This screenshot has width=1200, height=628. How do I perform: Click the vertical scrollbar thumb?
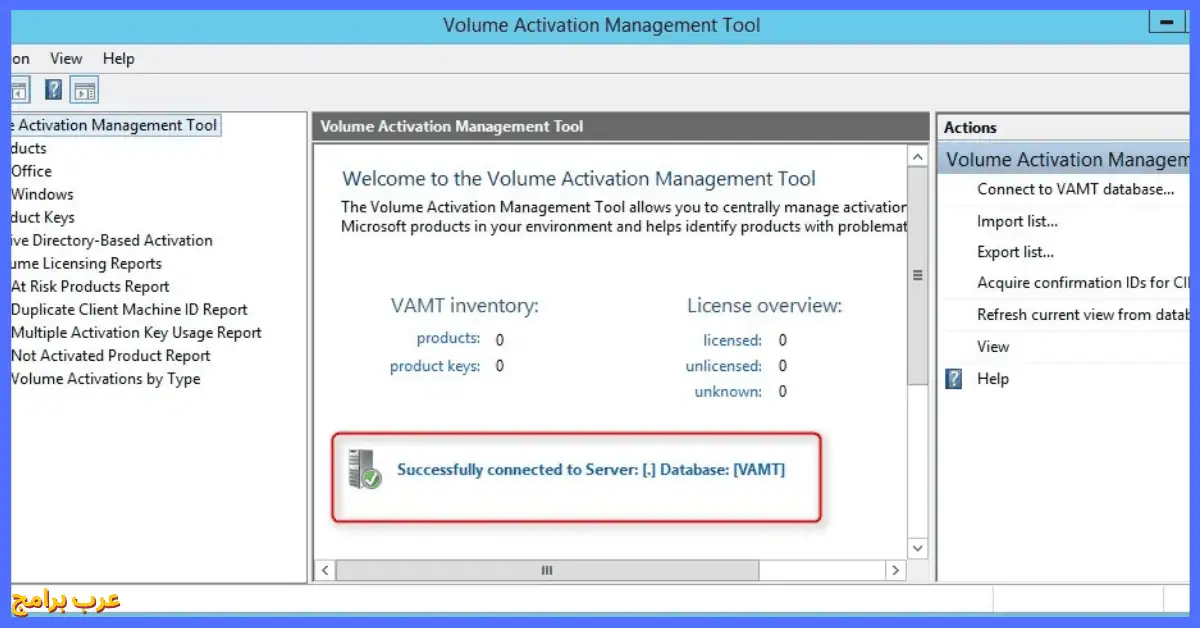point(918,277)
